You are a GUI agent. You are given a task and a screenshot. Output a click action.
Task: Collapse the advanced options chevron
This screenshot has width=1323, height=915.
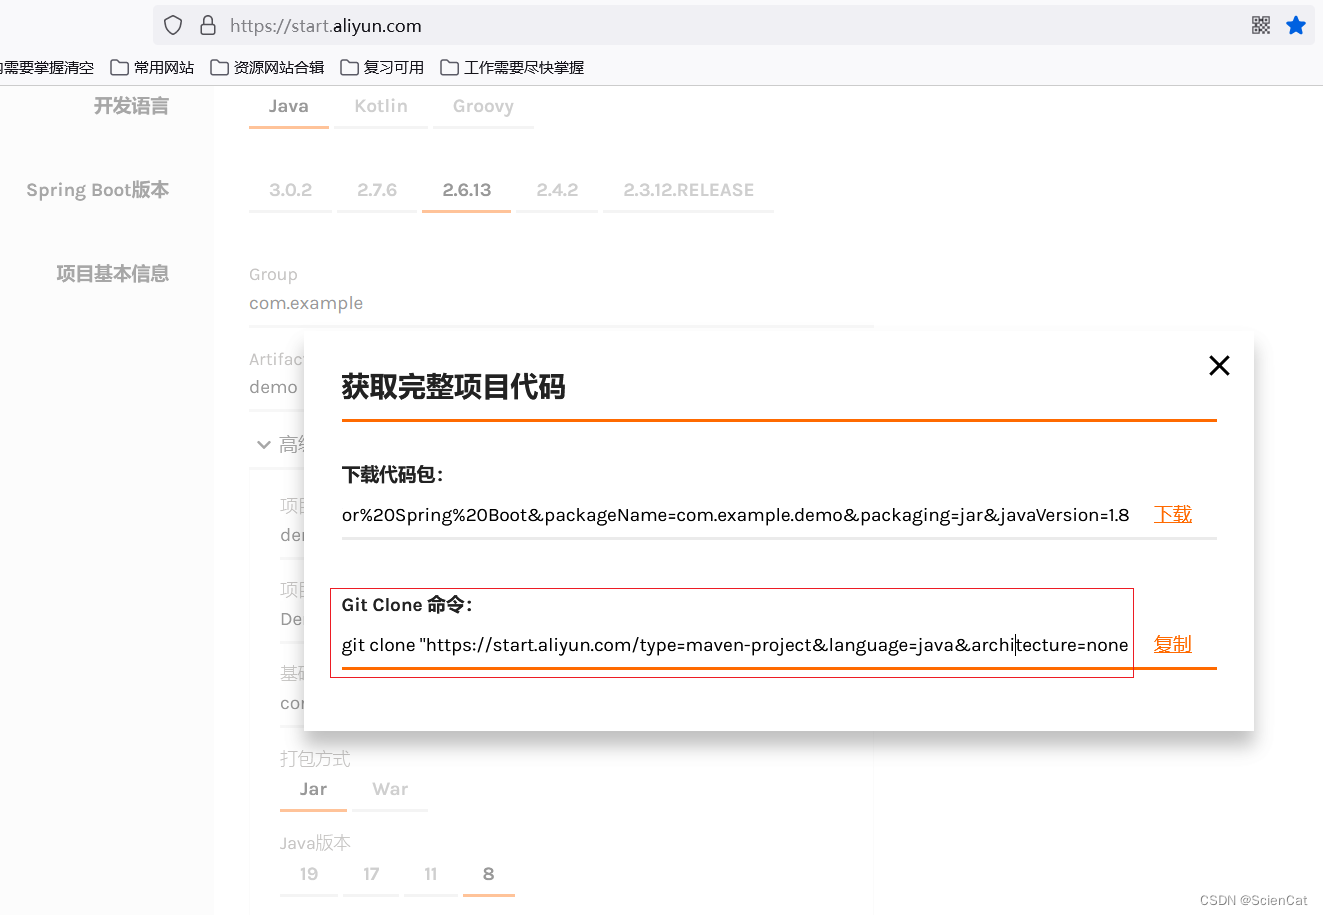pyautogui.click(x=264, y=444)
